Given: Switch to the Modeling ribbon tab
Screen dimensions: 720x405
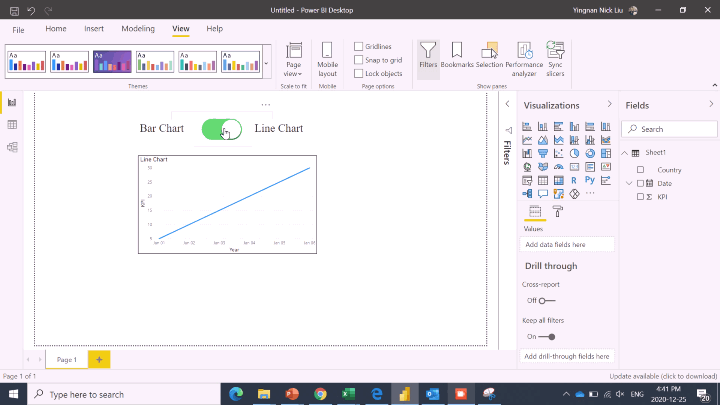Looking at the screenshot, I should [x=138, y=28].
